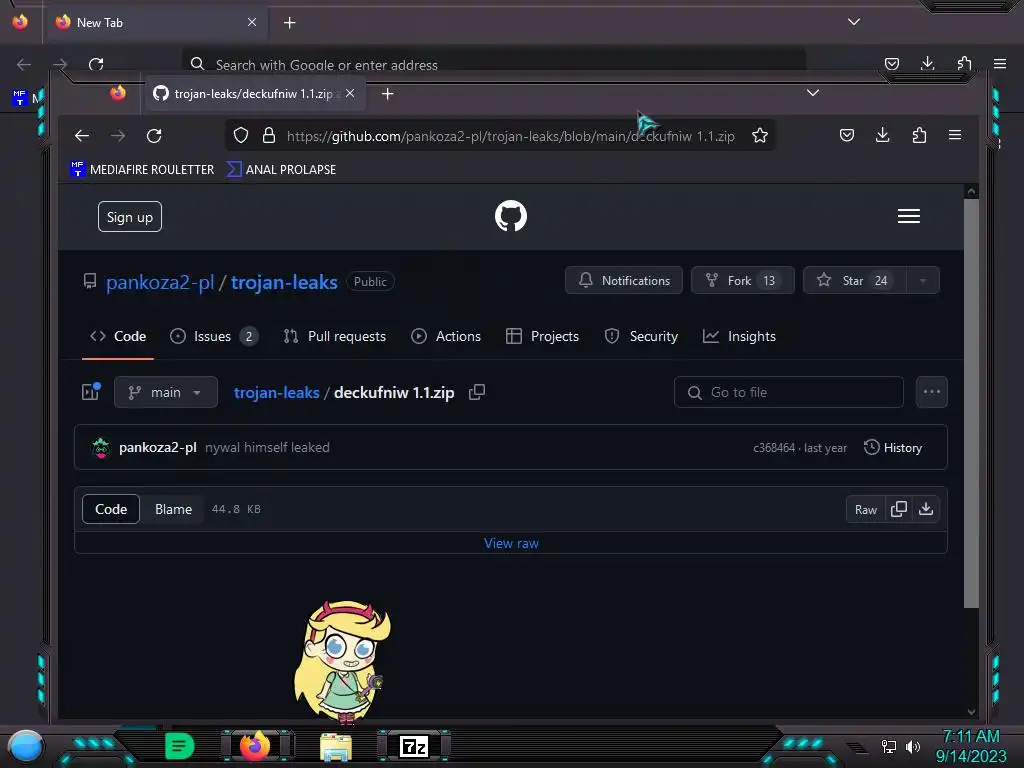This screenshot has width=1024, height=768.
Task: List all tabs in front window
Action: (x=812, y=93)
